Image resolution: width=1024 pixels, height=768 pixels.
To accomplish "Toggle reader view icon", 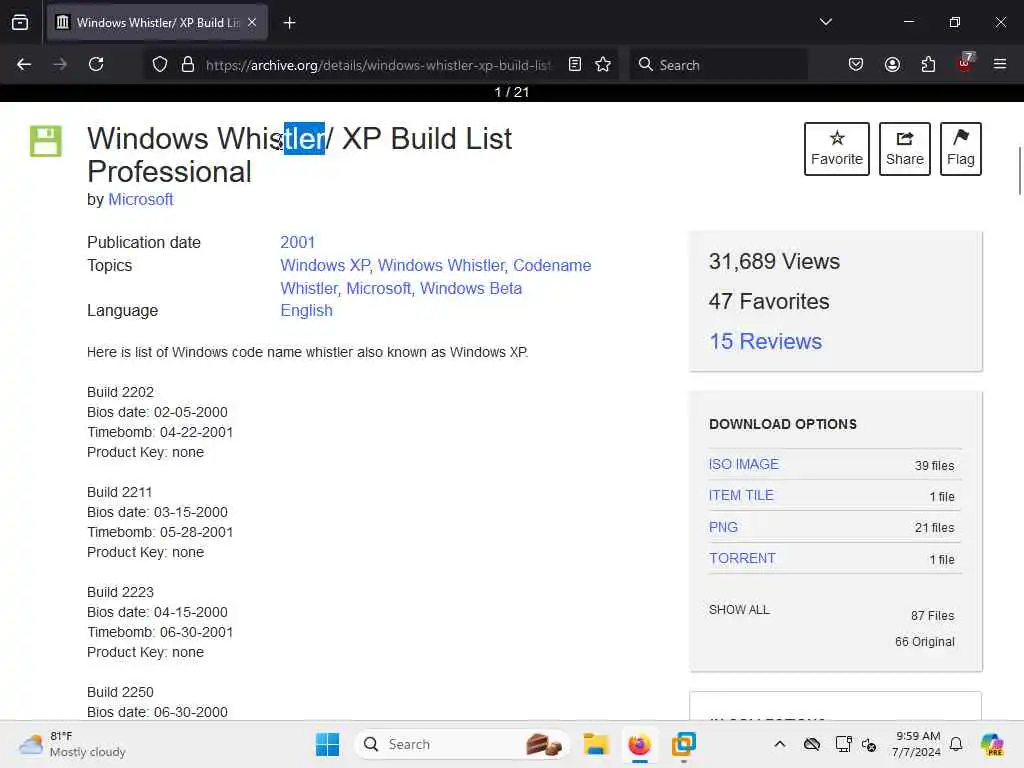I will (575, 64).
